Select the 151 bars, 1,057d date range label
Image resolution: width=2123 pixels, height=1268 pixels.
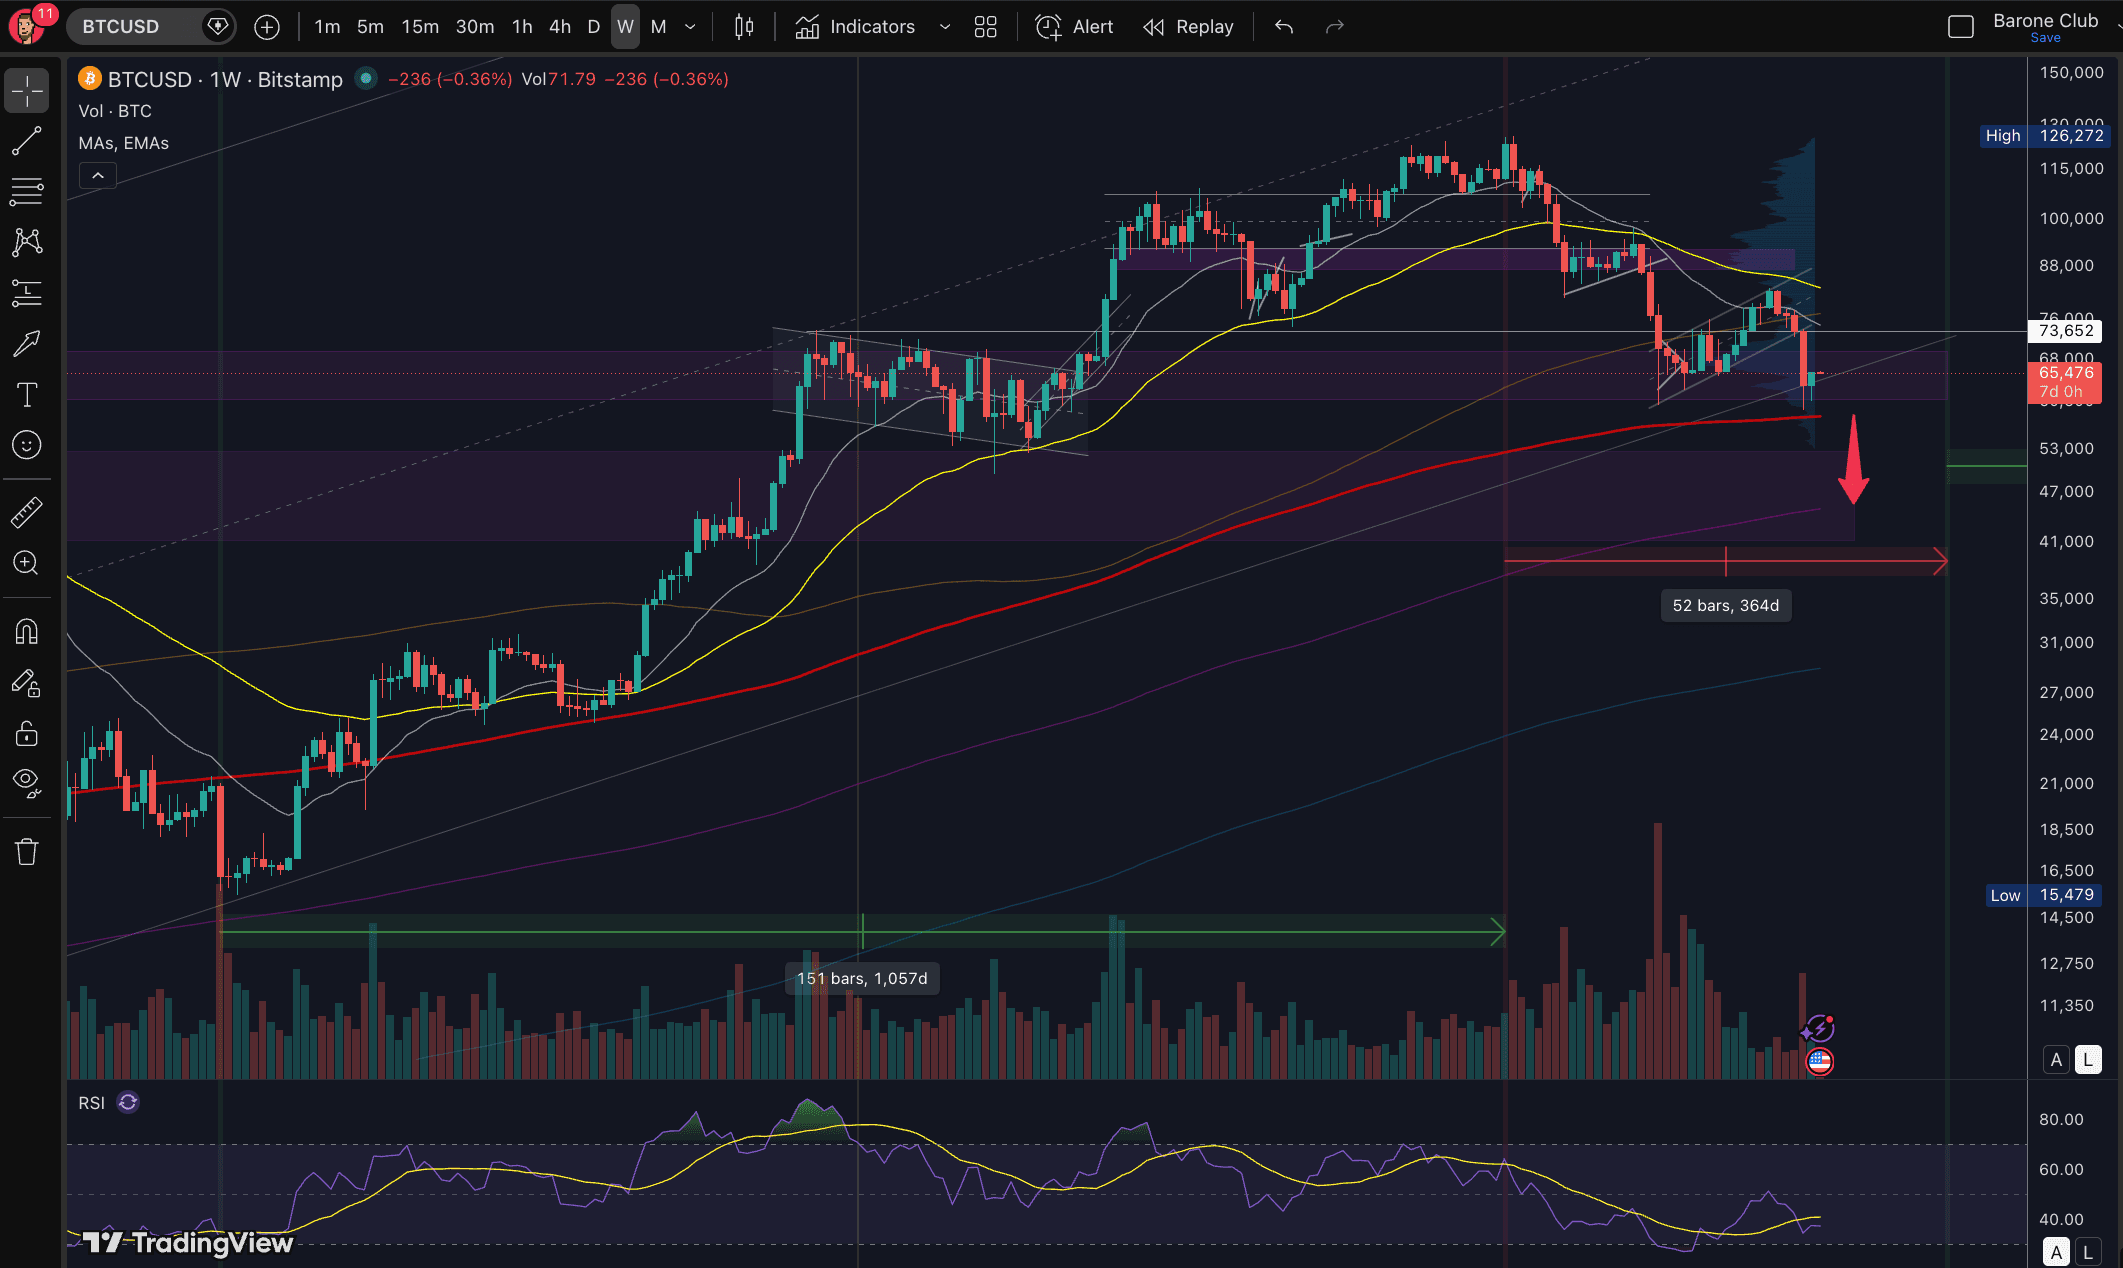862,978
